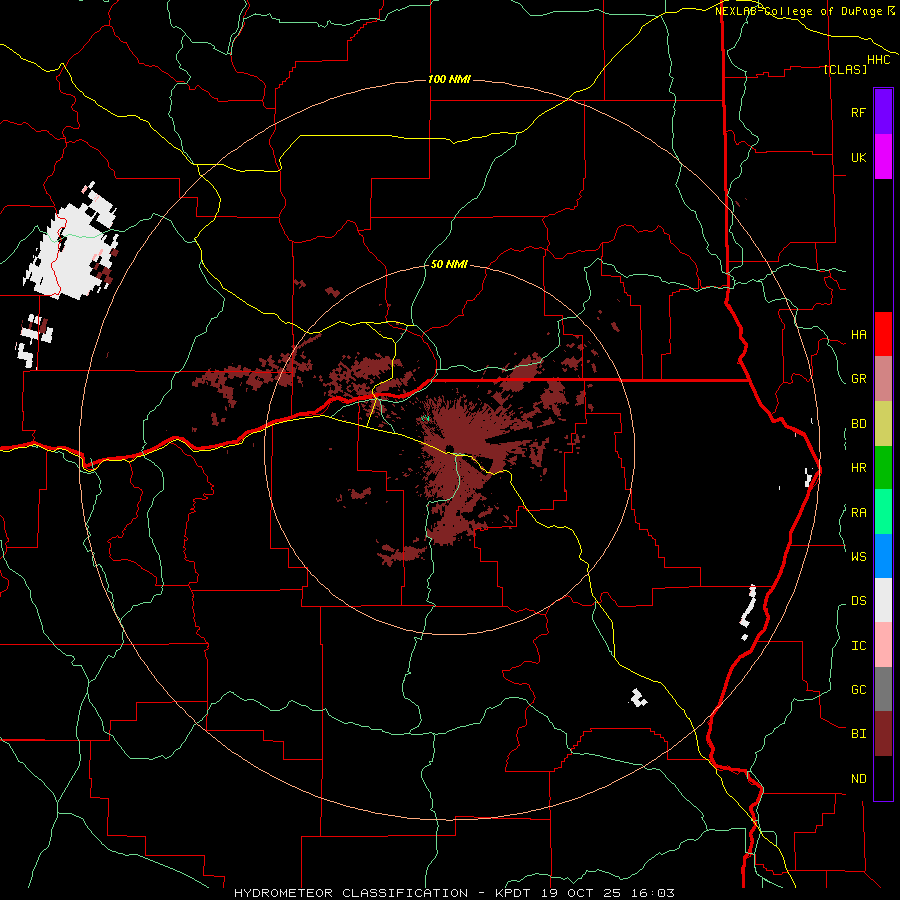Viewport: 900px width, 900px height.
Task: Click the HYDROMETEOR CLASSIFICATION title text
Action: (x=351, y=893)
